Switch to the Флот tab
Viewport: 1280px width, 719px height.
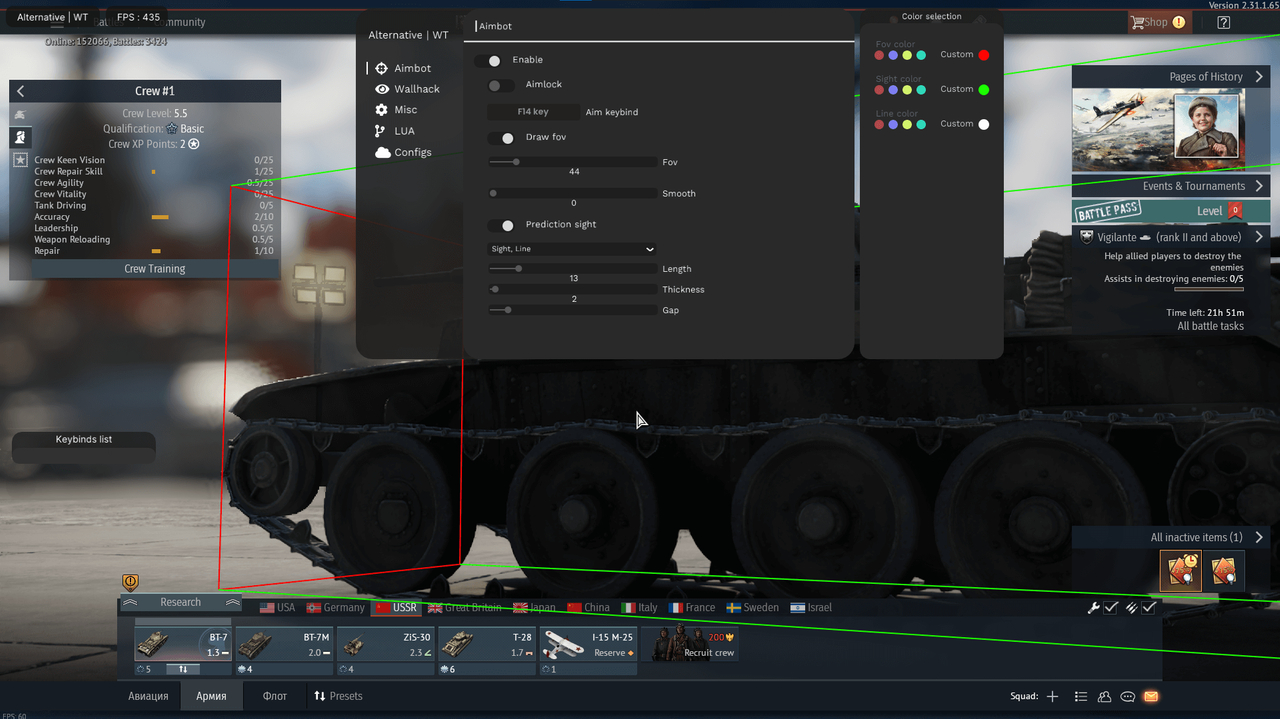[x=275, y=696]
